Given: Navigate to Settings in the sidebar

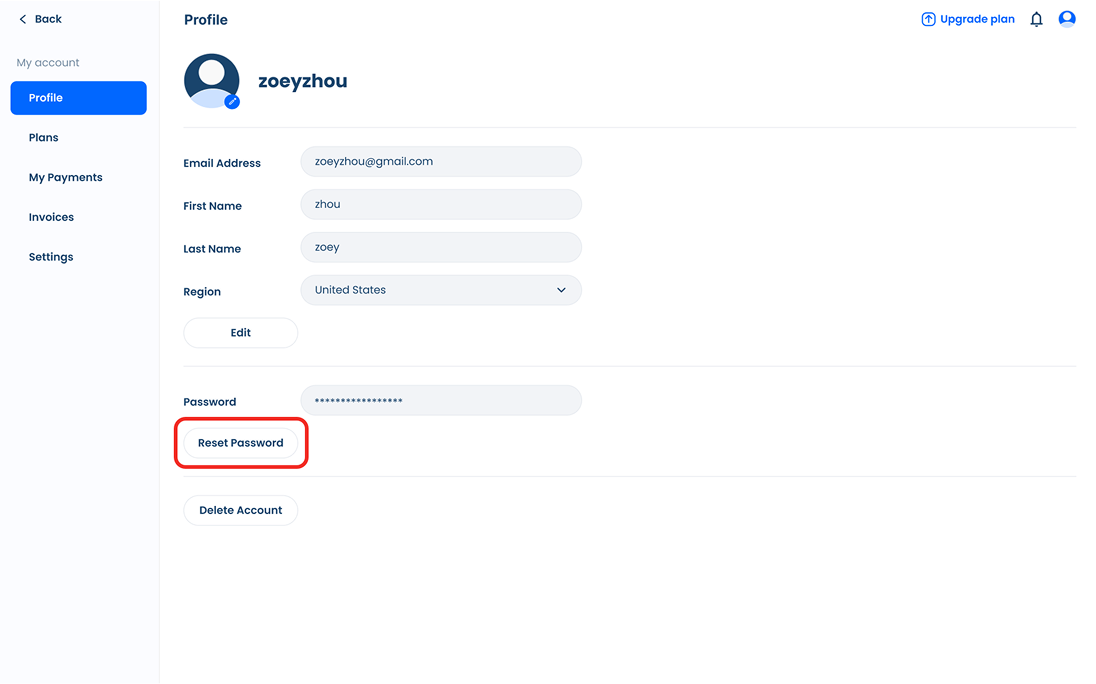Looking at the screenshot, I should click(x=51, y=257).
